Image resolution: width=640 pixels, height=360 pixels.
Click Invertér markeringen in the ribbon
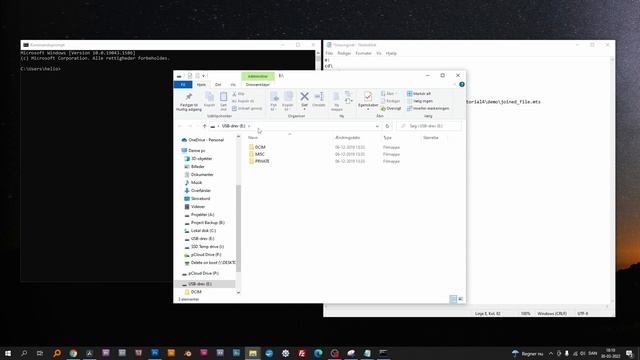[428, 109]
